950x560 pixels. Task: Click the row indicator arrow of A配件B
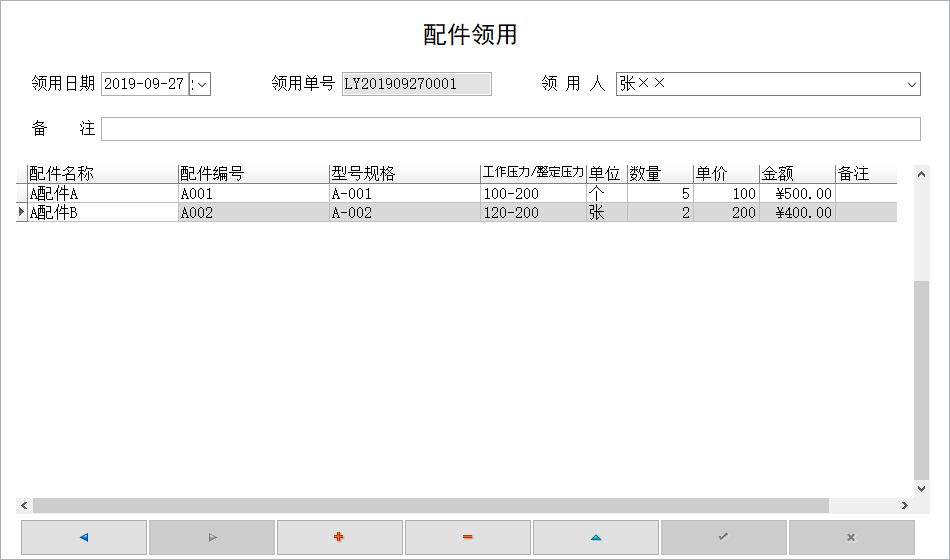tap(21, 212)
